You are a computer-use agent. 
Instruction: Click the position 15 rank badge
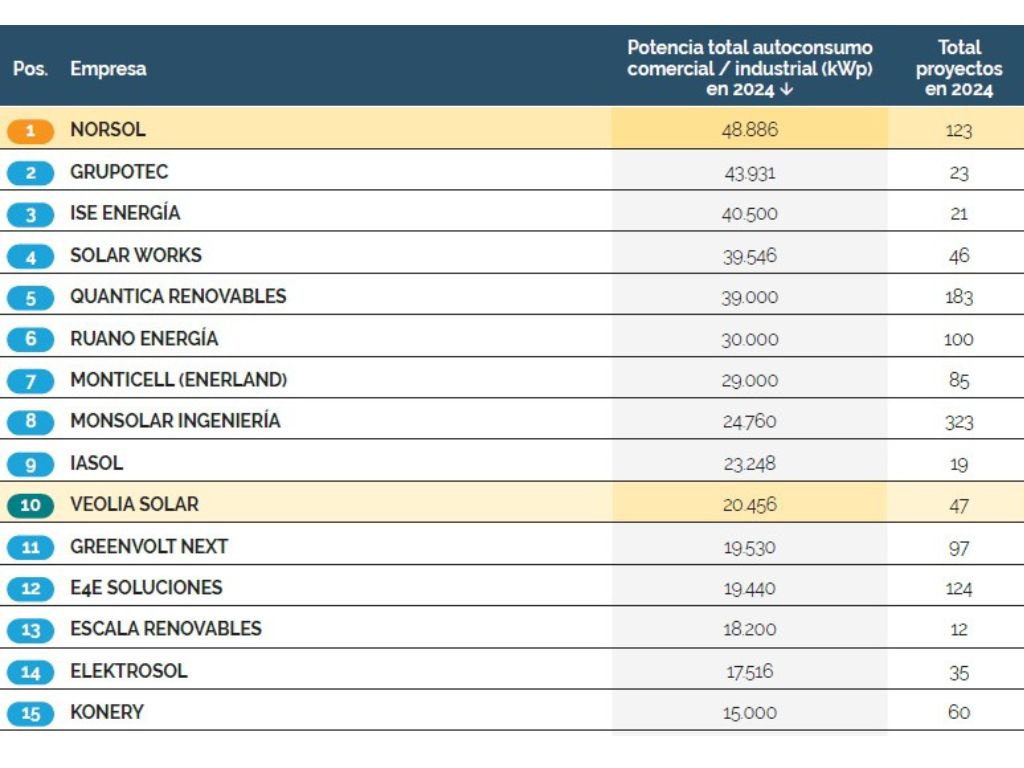tap(31, 714)
